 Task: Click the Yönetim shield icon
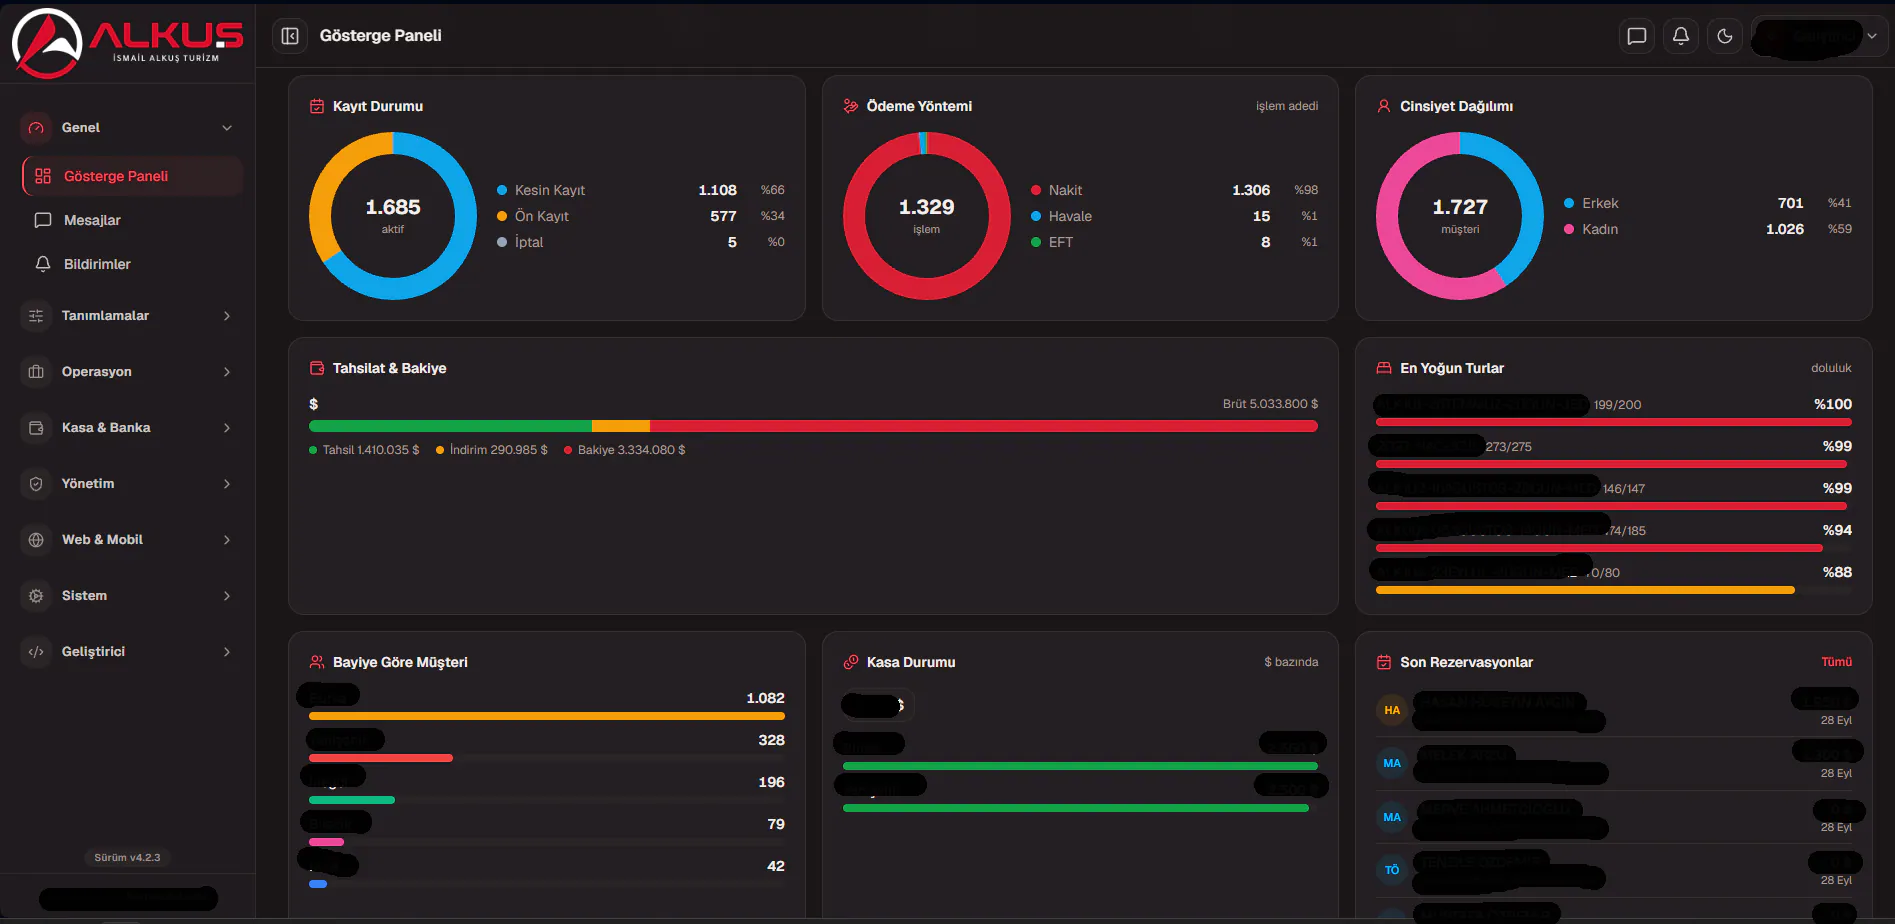click(36, 484)
